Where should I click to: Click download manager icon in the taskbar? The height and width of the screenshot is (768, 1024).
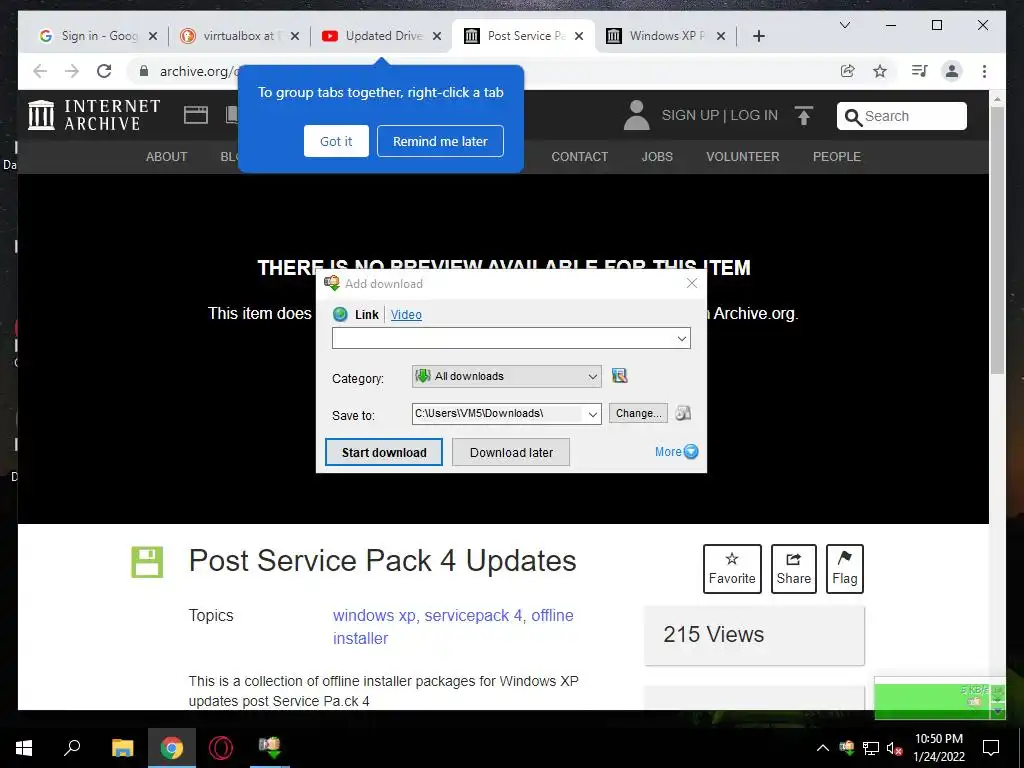[x=270, y=747]
